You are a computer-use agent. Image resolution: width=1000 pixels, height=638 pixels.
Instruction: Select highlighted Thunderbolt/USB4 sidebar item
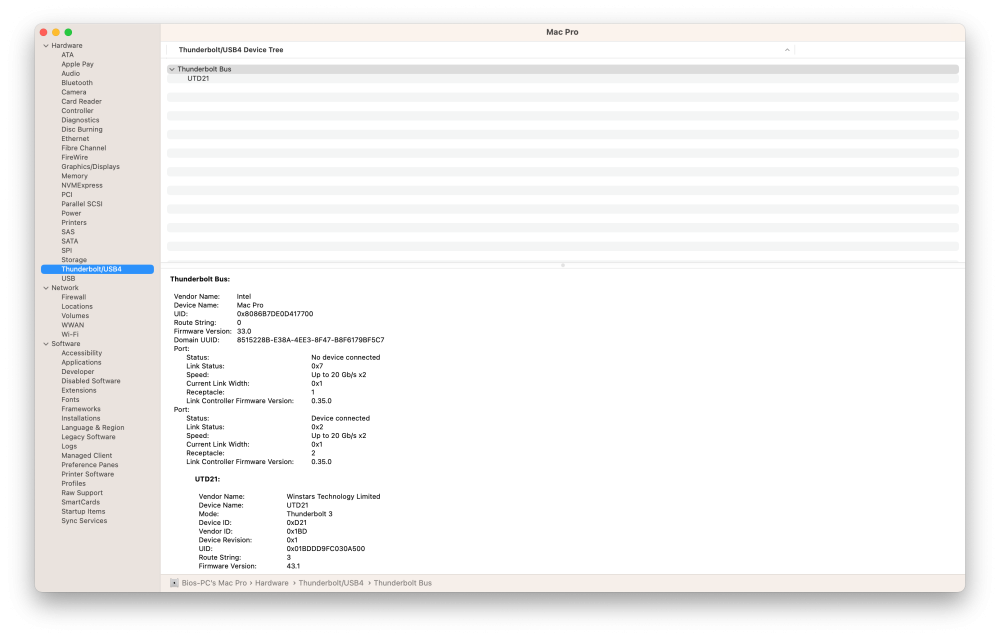coord(97,269)
